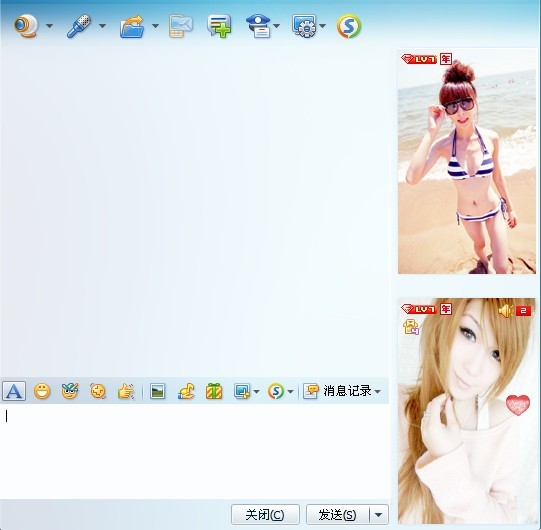Click the send file folder icon
541x530 pixels.
point(132,26)
